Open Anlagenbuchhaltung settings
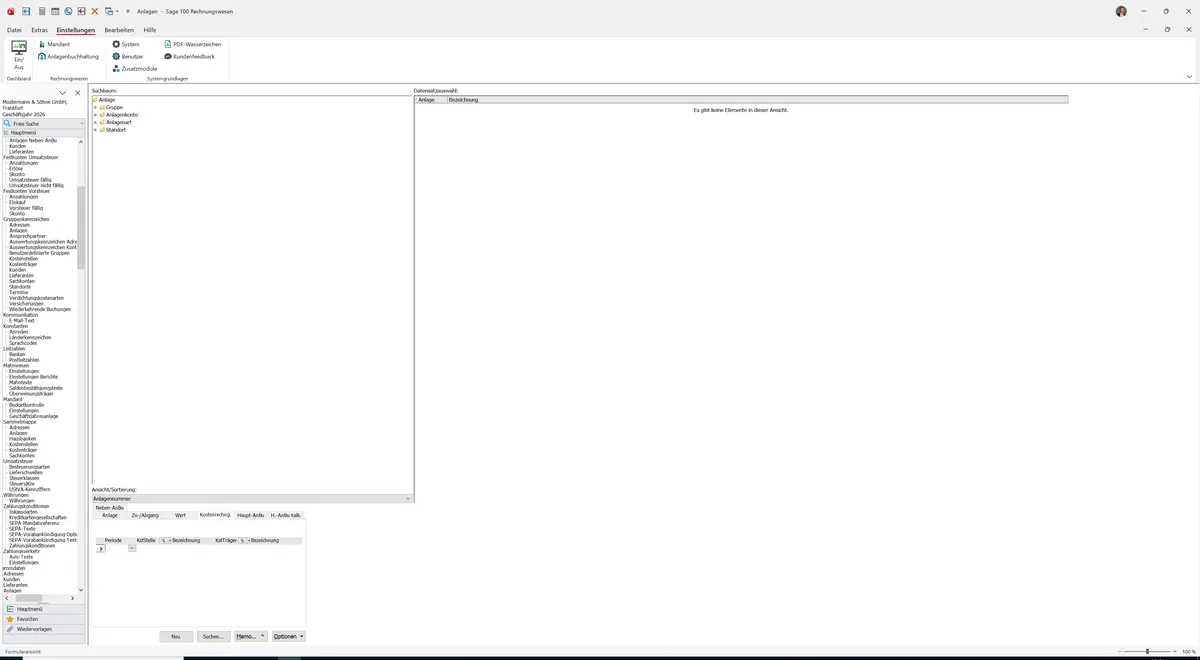The image size is (1200, 660). click(x=69, y=56)
